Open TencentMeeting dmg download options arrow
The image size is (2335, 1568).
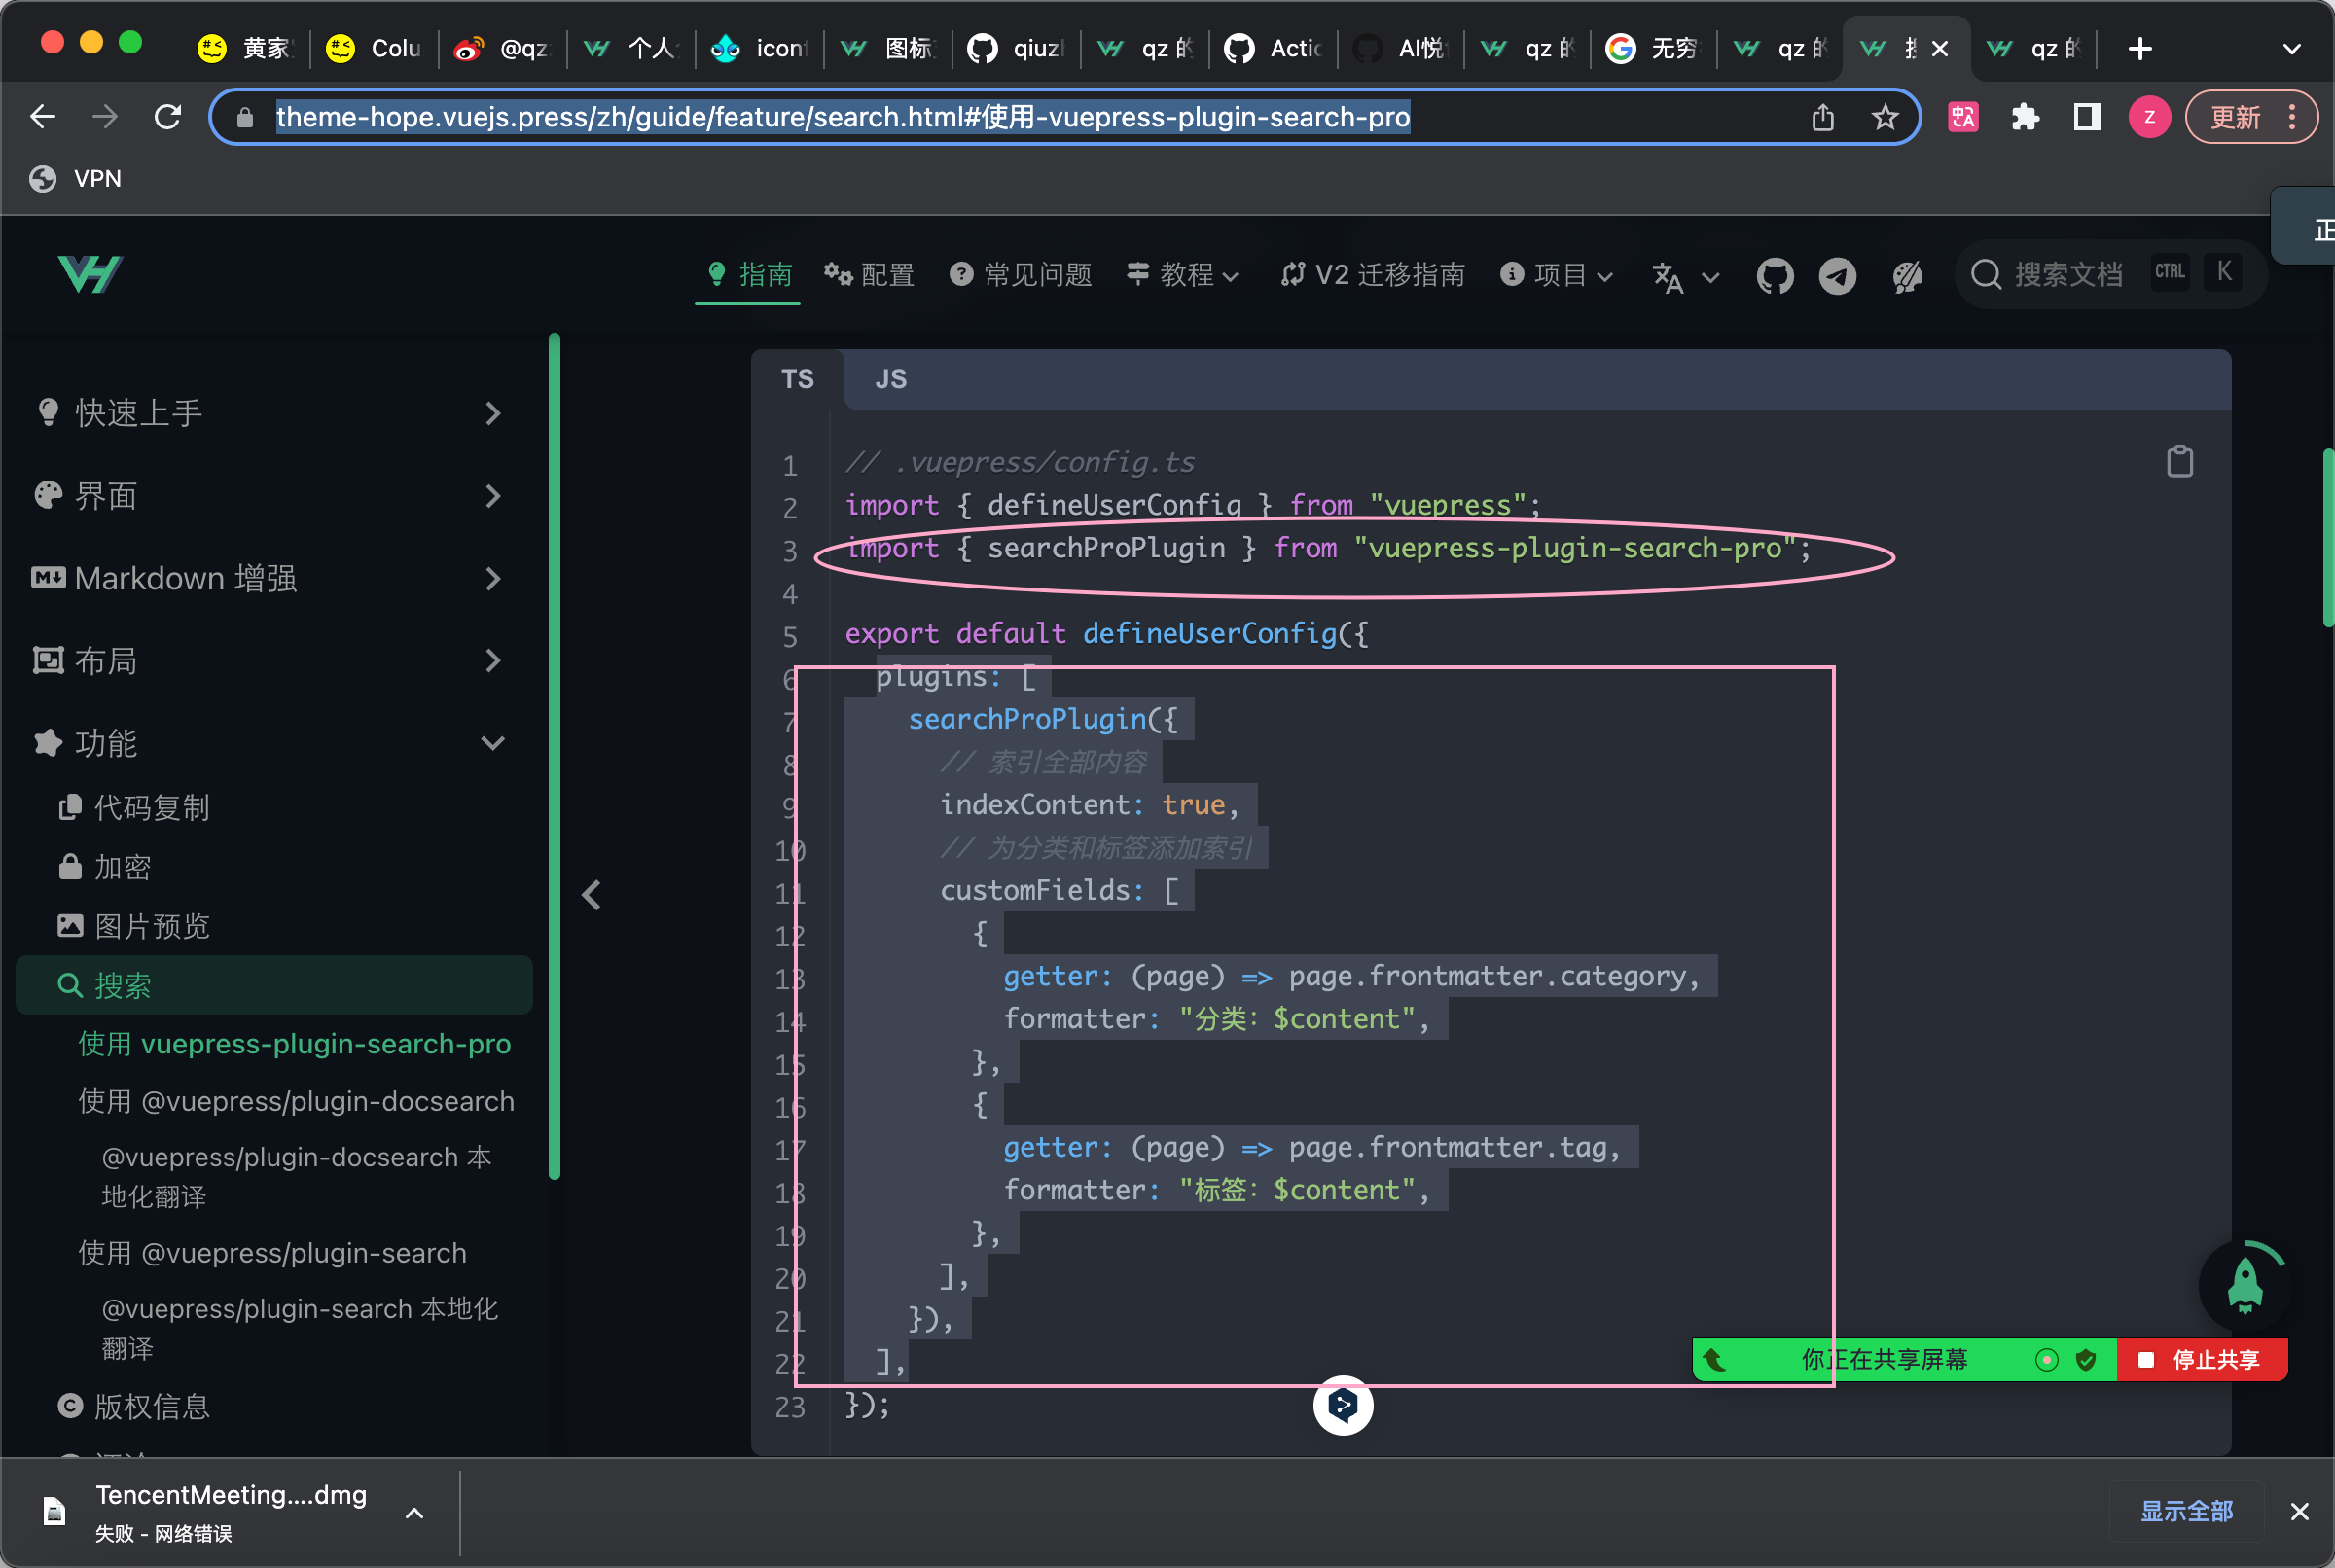[414, 1512]
